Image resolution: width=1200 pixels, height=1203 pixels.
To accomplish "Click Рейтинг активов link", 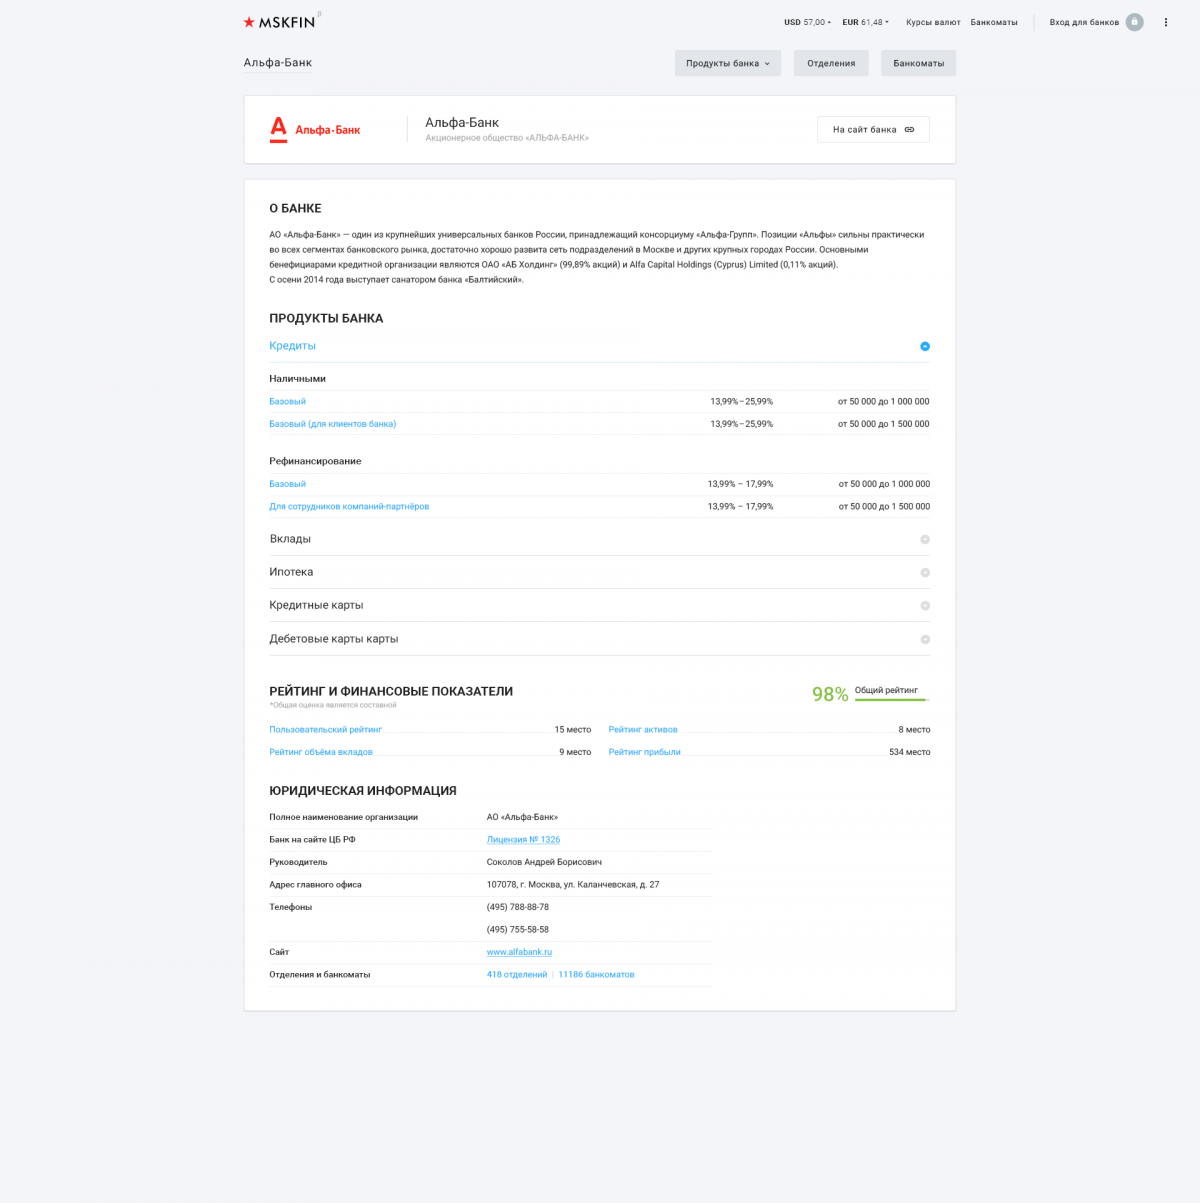I will pos(643,730).
